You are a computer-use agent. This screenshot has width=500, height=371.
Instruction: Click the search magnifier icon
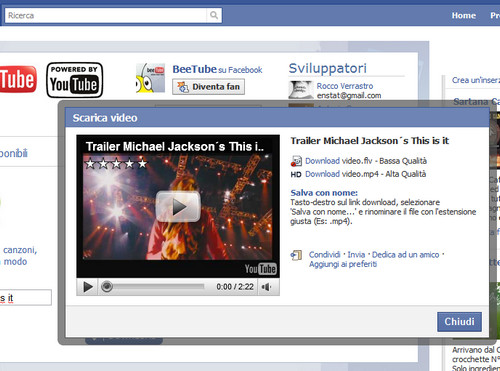[214, 15]
